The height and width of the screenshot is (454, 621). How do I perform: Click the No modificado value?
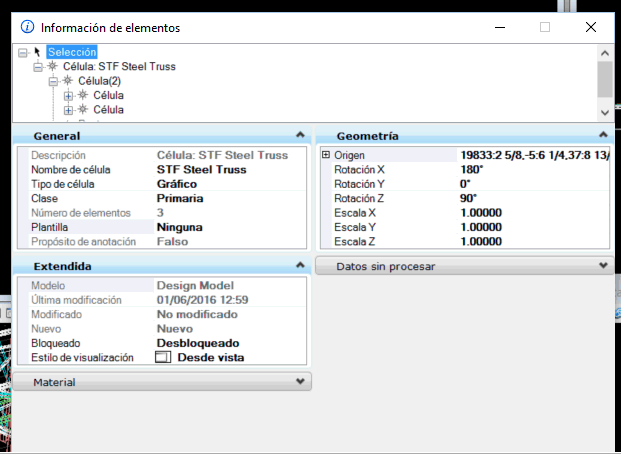tap(197, 314)
